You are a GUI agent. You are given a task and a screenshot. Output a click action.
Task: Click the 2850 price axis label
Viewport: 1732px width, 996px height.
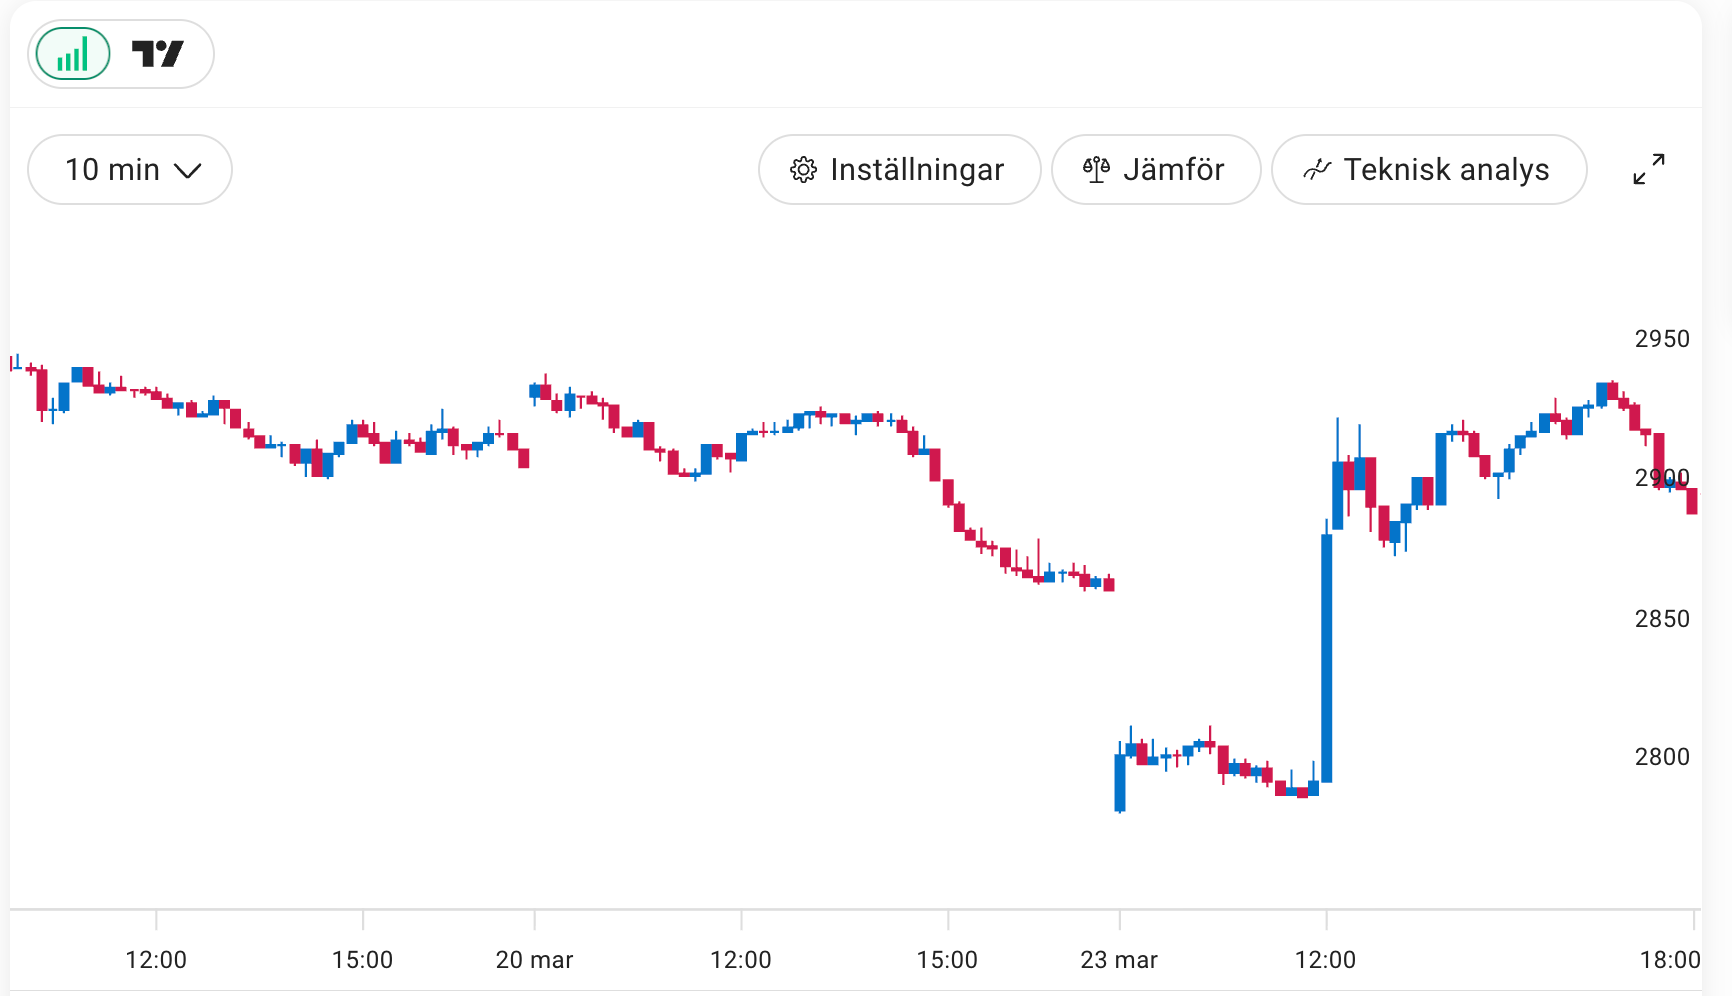(1661, 619)
